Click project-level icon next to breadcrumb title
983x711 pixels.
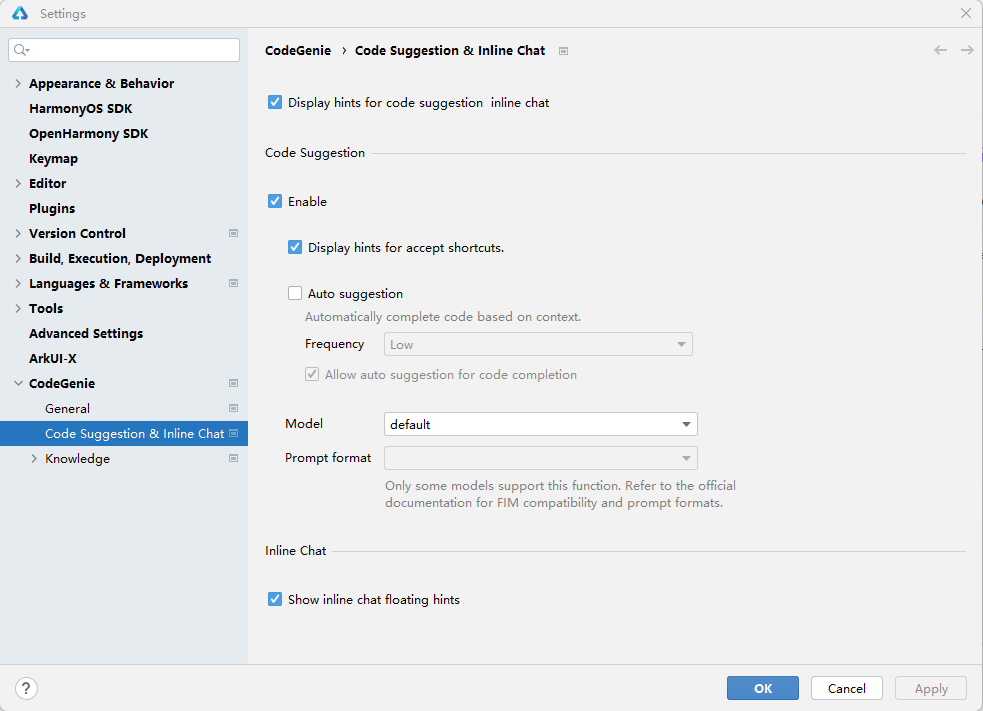(x=563, y=51)
